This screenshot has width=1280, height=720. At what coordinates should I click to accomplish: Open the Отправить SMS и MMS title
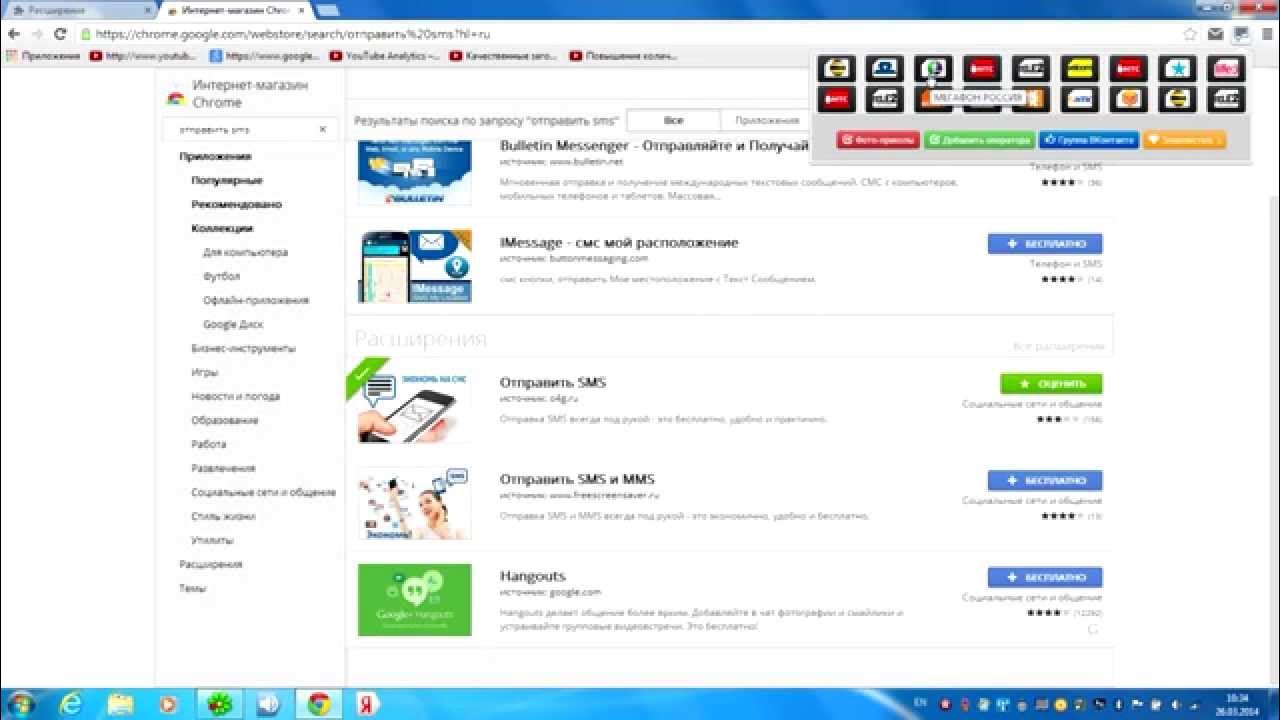(x=577, y=479)
